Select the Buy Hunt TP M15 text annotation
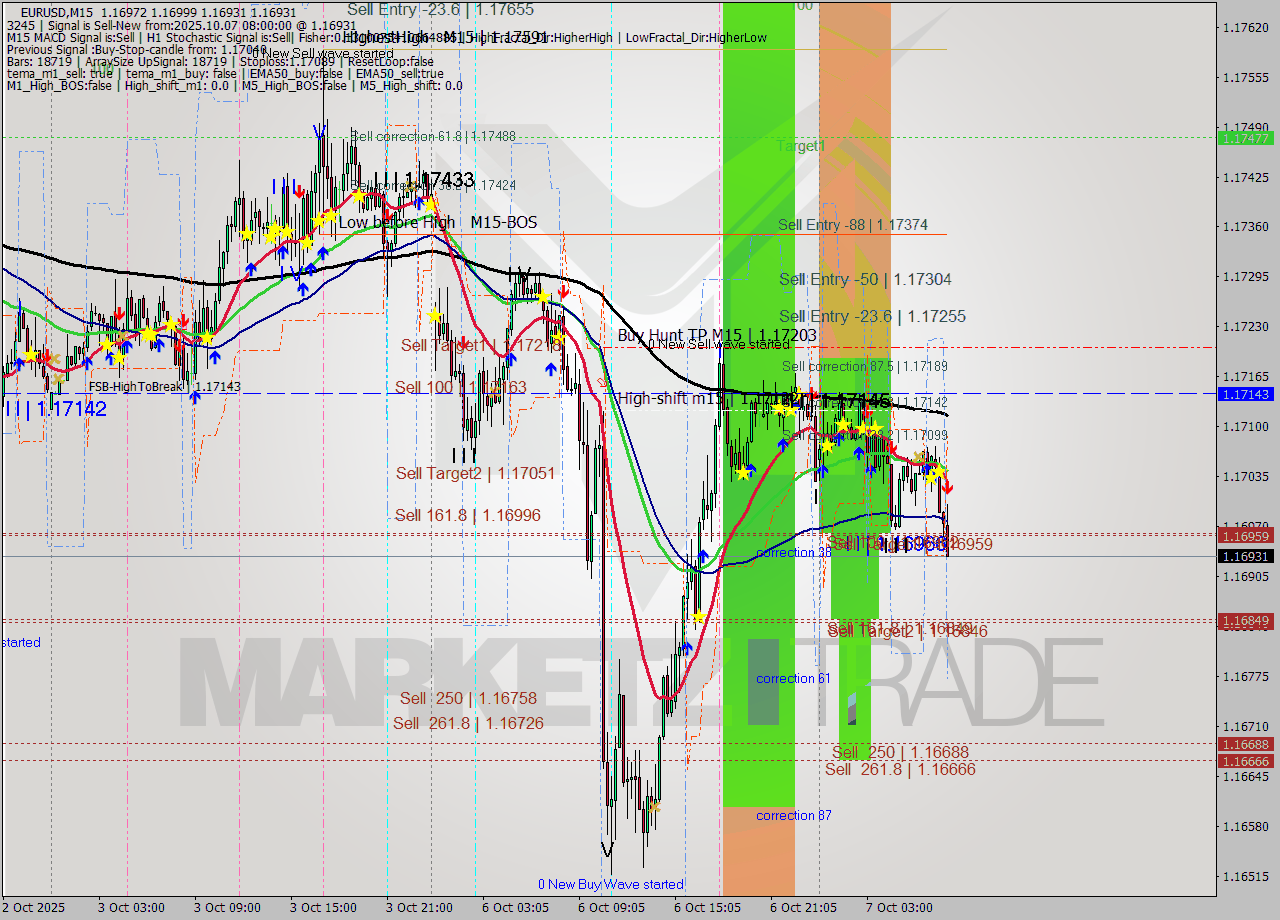Image resolution: width=1280 pixels, height=920 pixels. (x=700, y=334)
